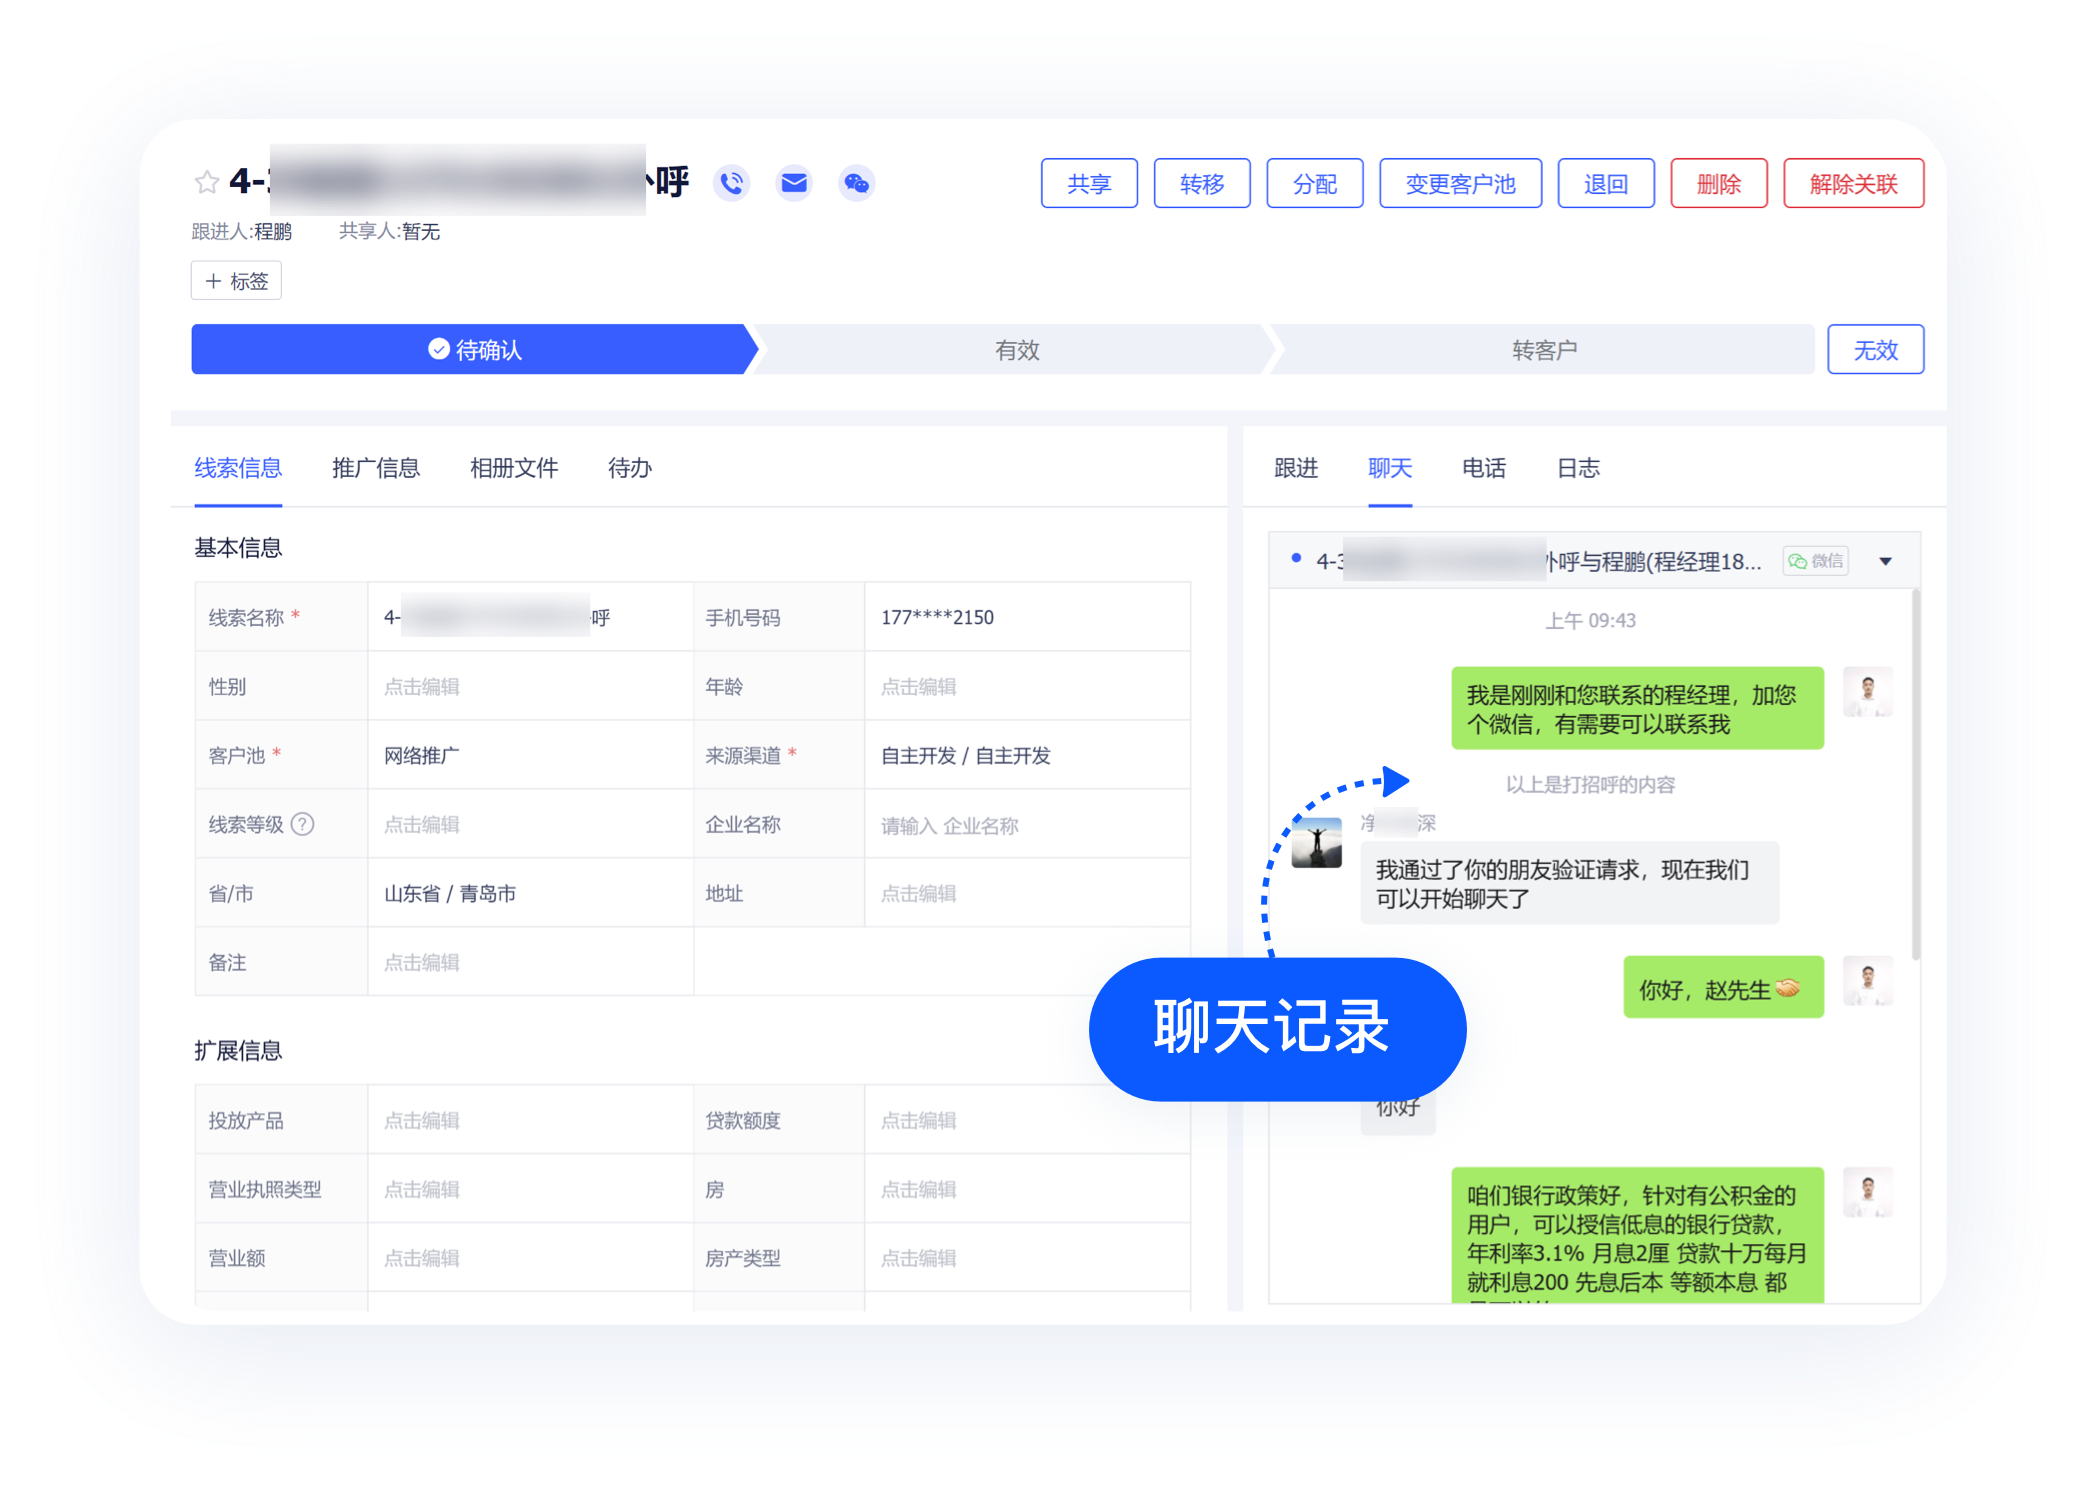Click the 变更客户池 button
The image size is (2085, 1485).
pos(1460,184)
